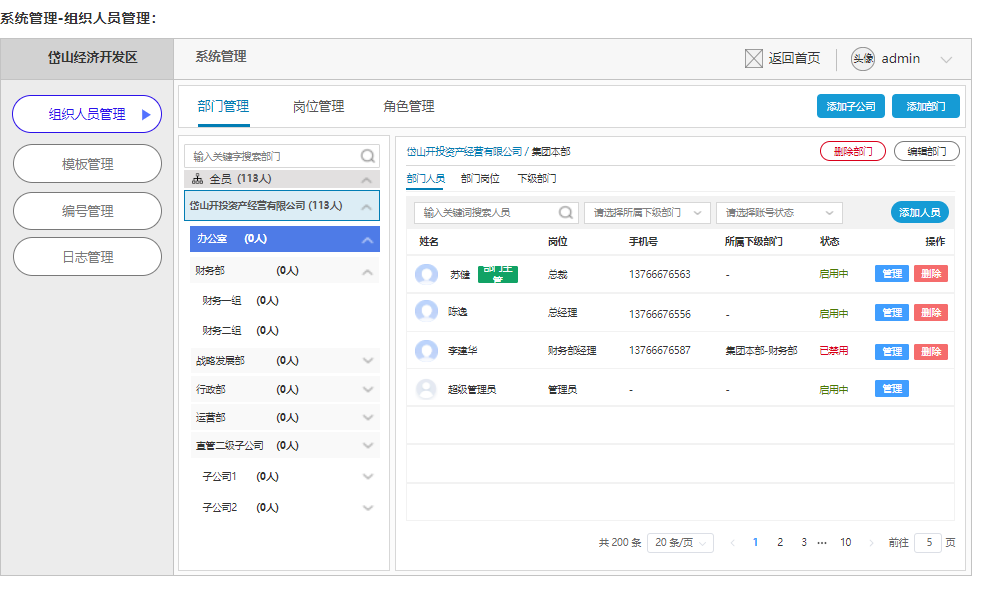Focus the personnel keyword search field

coord(496,212)
